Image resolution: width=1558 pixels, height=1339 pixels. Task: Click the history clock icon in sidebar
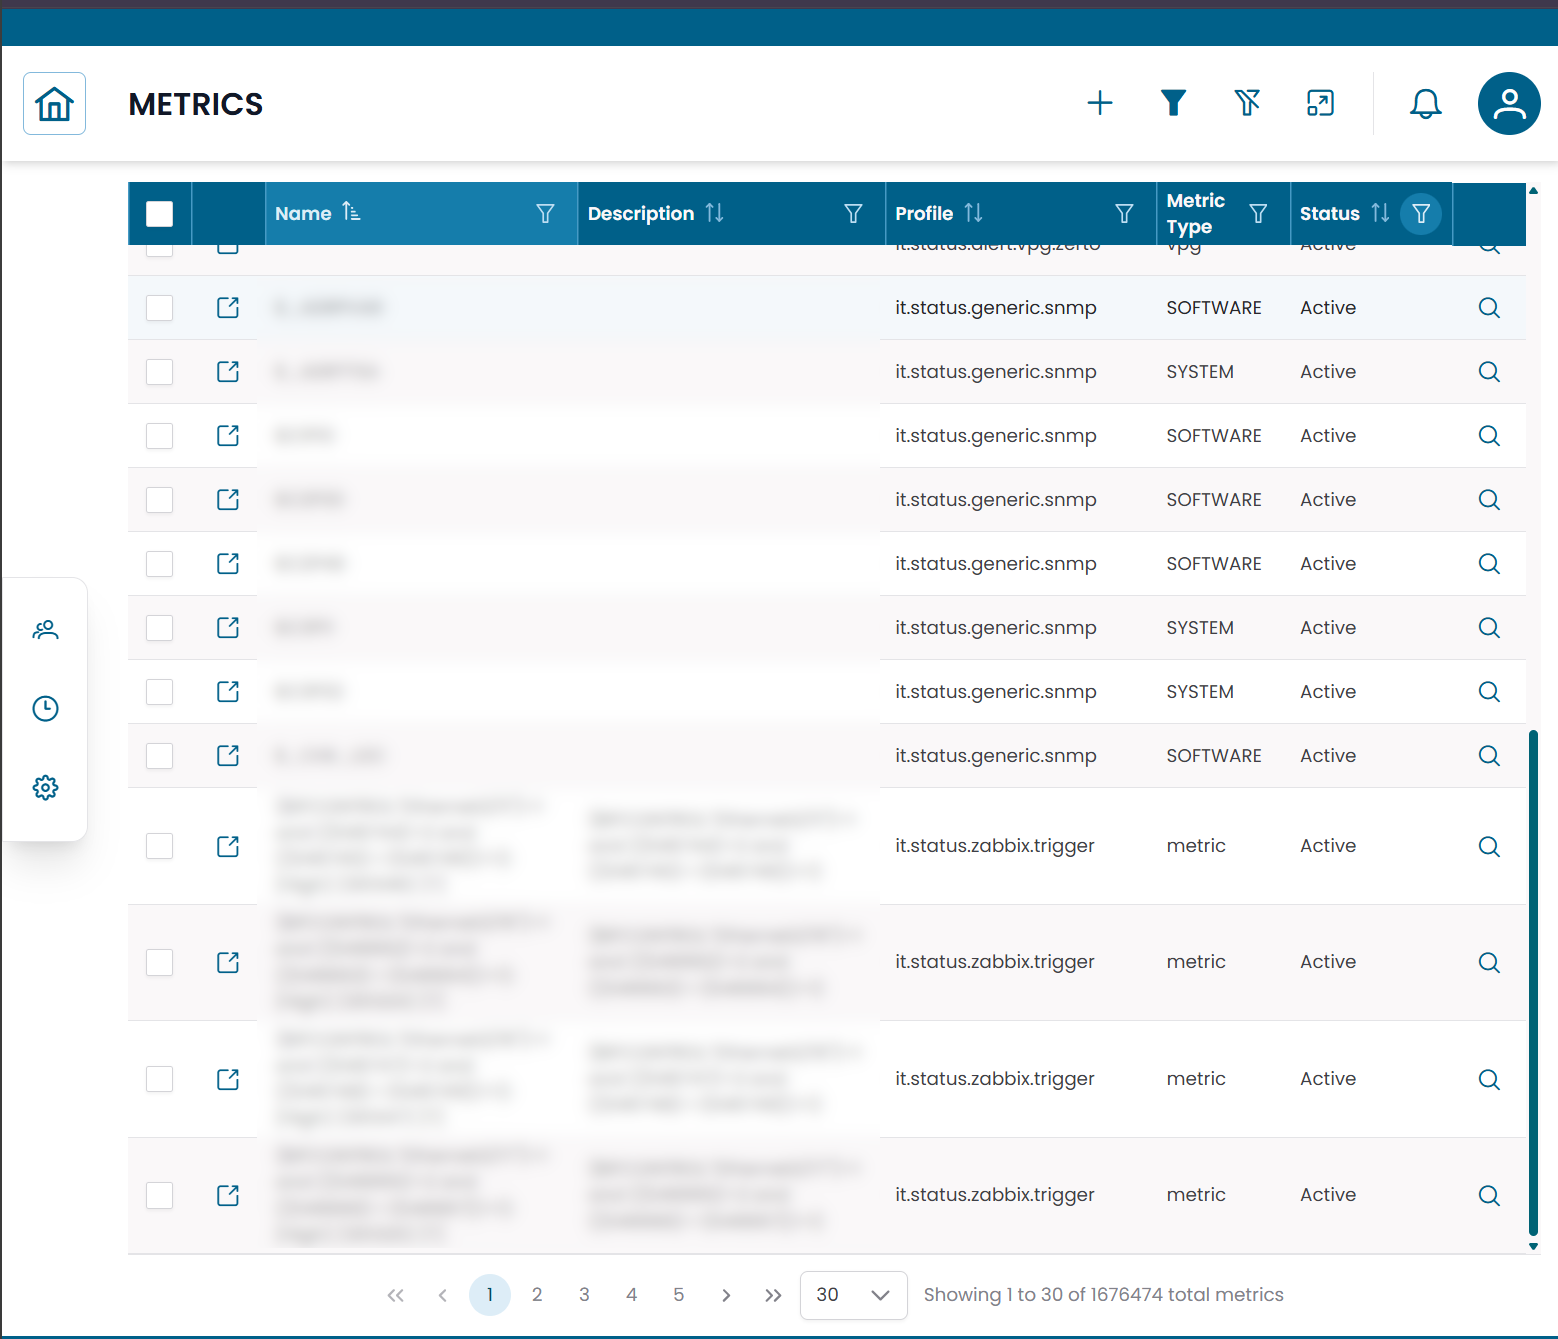pos(45,708)
